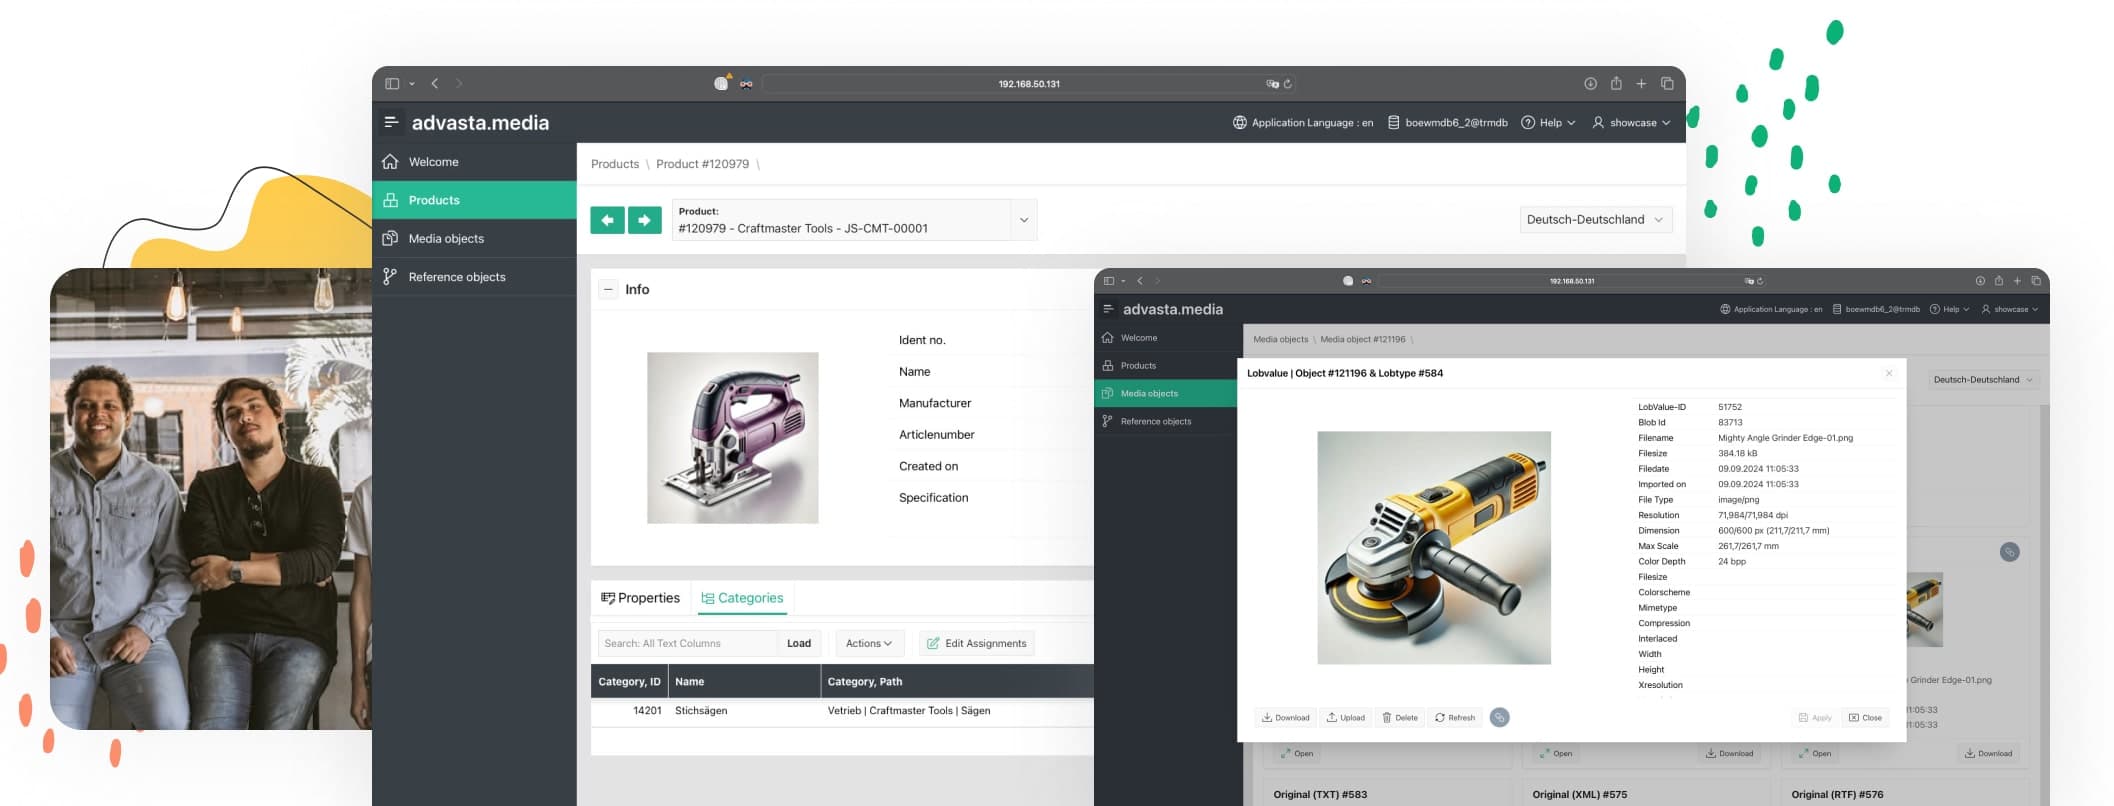Click Upload in the Lobvalue dialog
Image resolution: width=2114 pixels, height=806 pixels.
pos(1346,717)
